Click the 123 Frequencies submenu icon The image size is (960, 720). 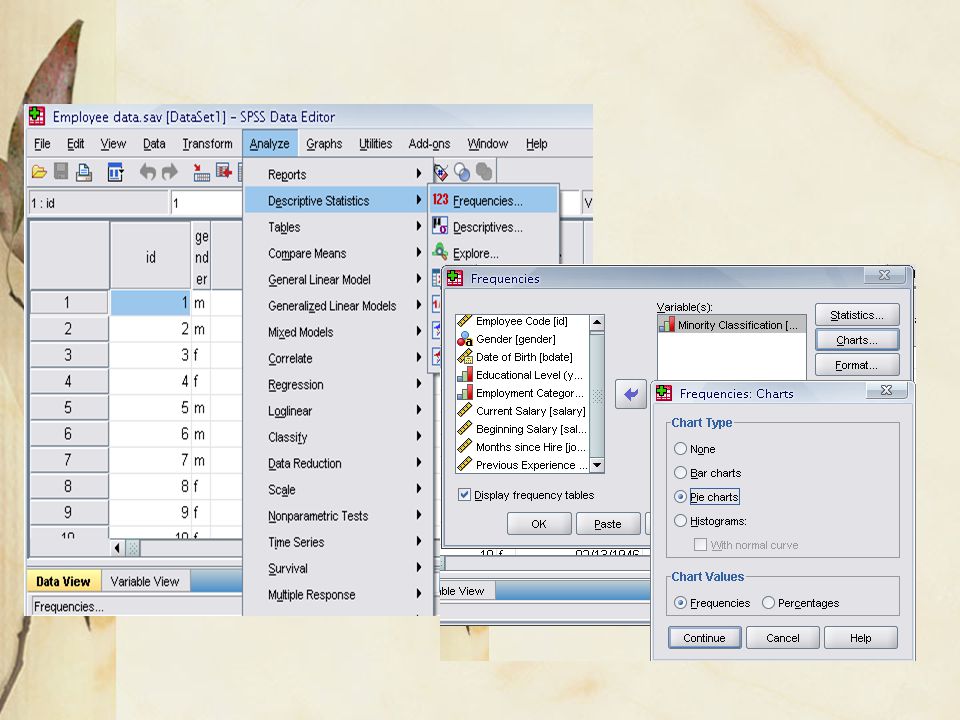click(x=440, y=200)
